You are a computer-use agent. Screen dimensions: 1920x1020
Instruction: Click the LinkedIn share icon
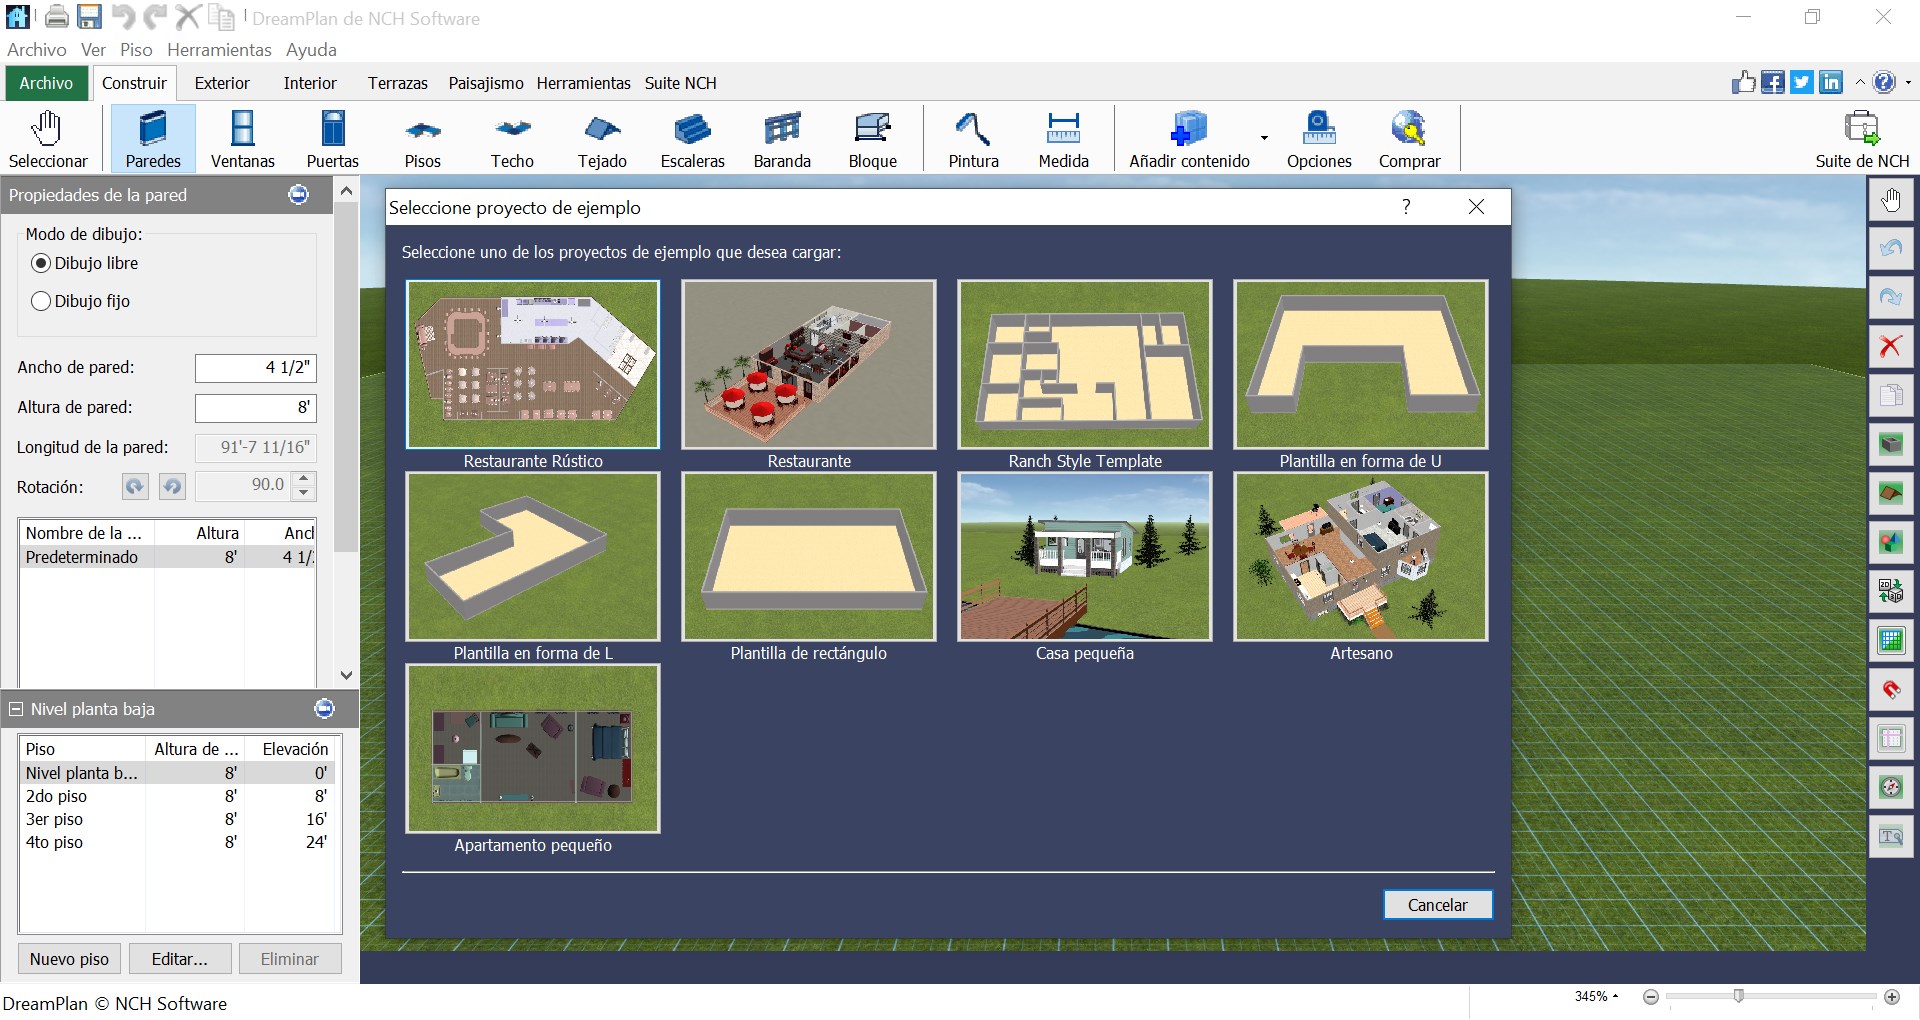[x=1831, y=83]
